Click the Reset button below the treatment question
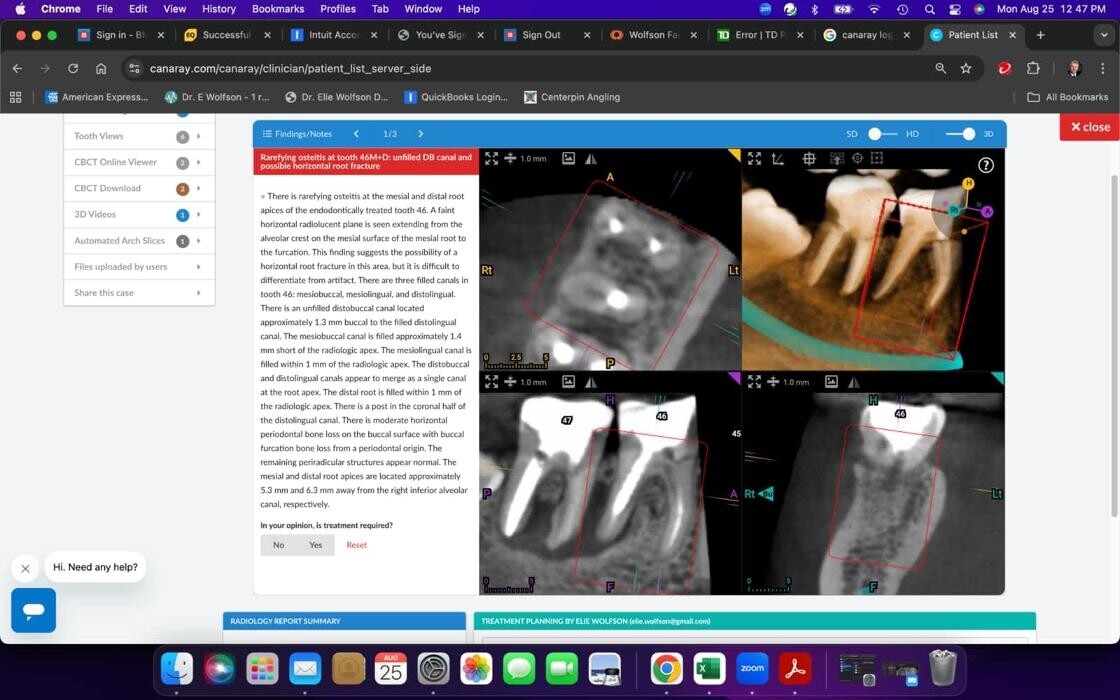The height and width of the screenshot is (700, 1120). coord(356,545)
